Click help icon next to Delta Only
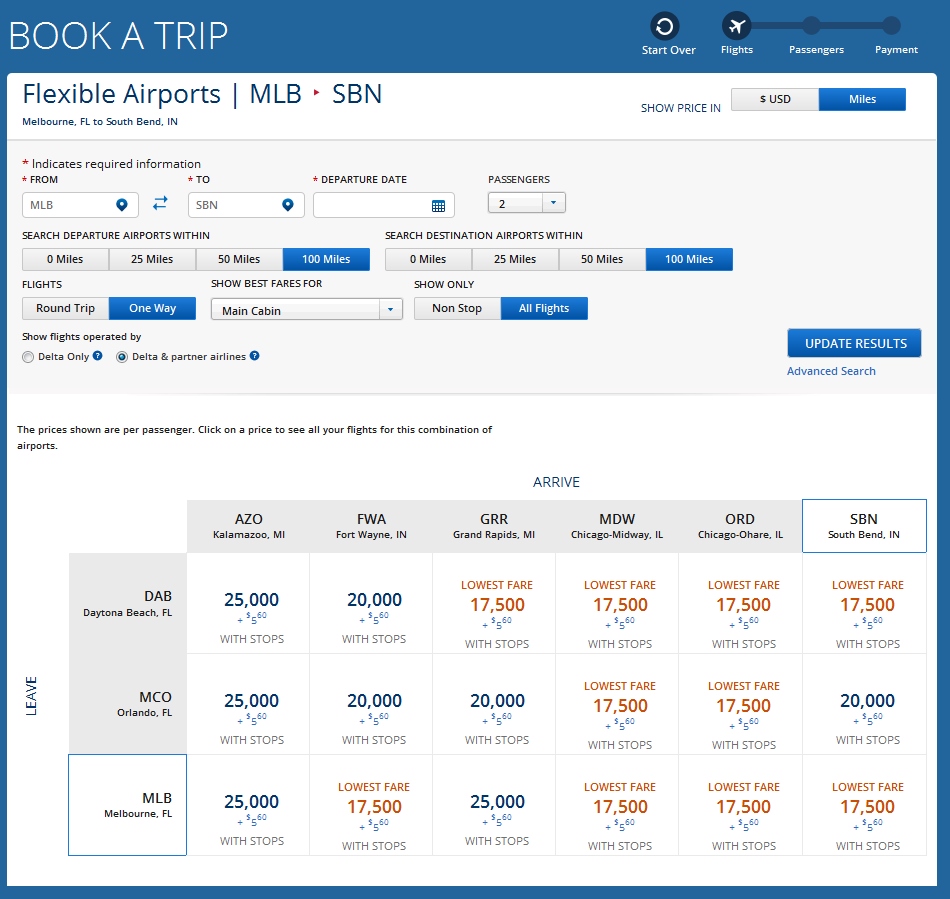The width and height of the screenshot is (950, 899). 98,356
